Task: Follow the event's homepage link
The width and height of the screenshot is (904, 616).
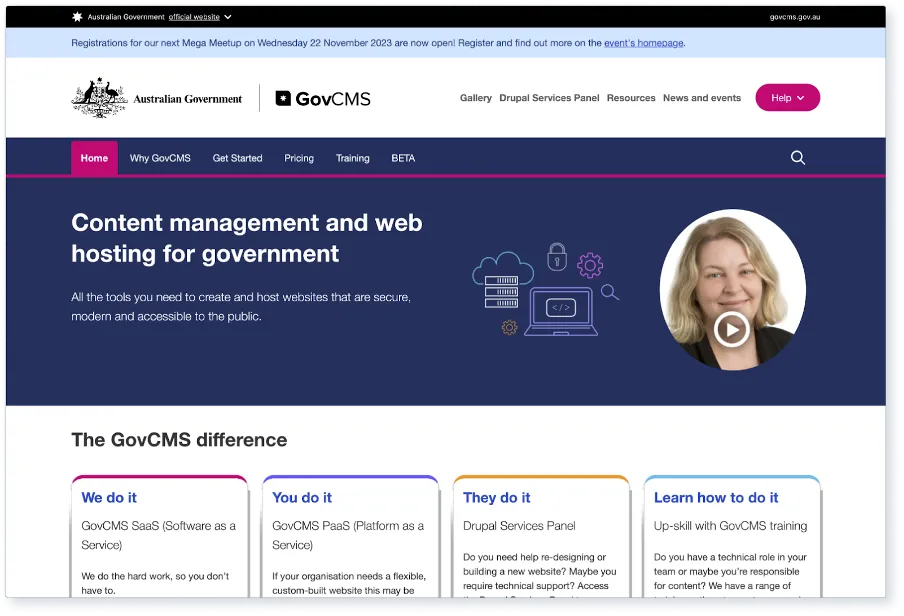Action: click(643, 43)
